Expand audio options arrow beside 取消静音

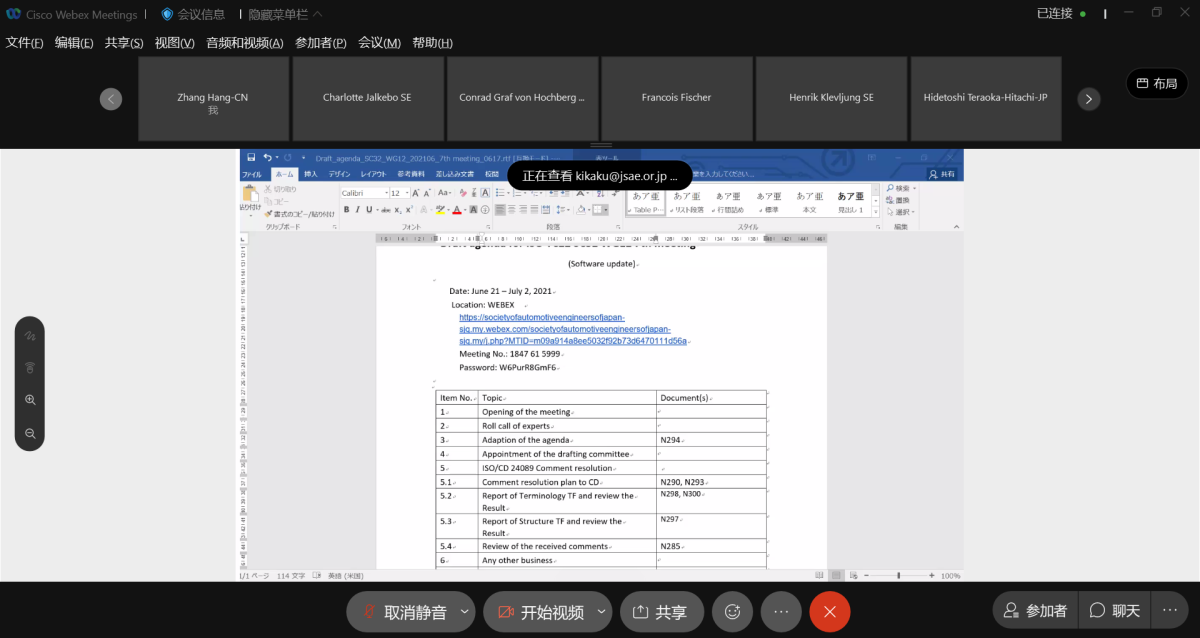click(x=464, y=612)
